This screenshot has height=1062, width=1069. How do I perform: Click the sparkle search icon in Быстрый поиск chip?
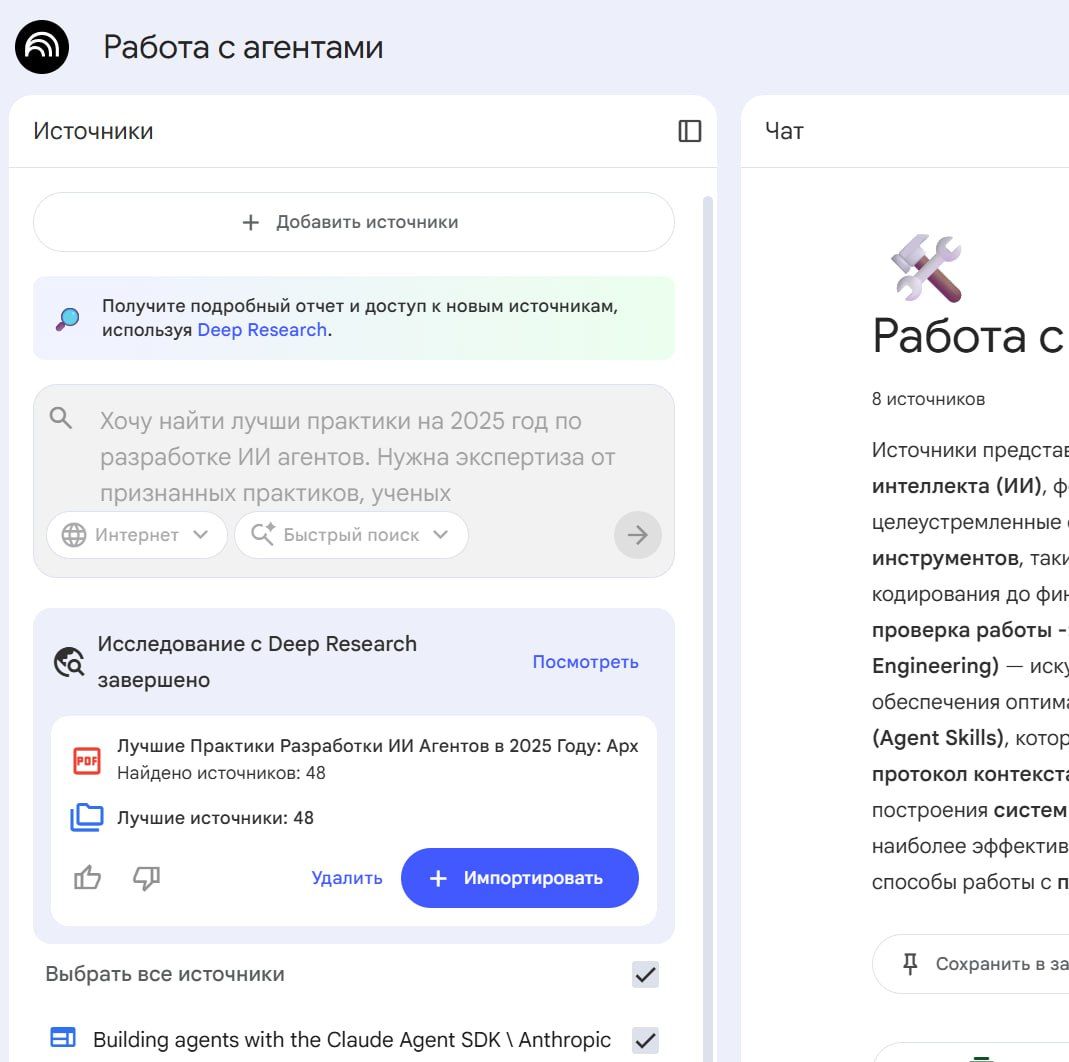[x=263, y=534]
